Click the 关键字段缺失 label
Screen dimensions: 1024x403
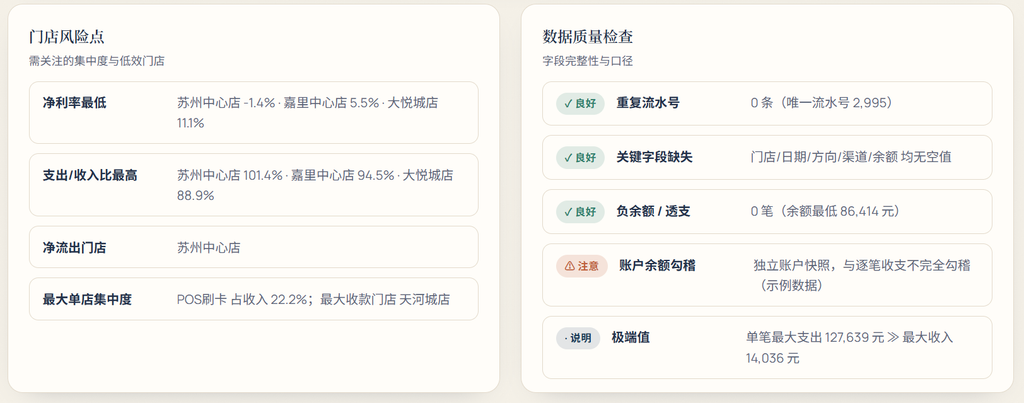tap(654, 157)
